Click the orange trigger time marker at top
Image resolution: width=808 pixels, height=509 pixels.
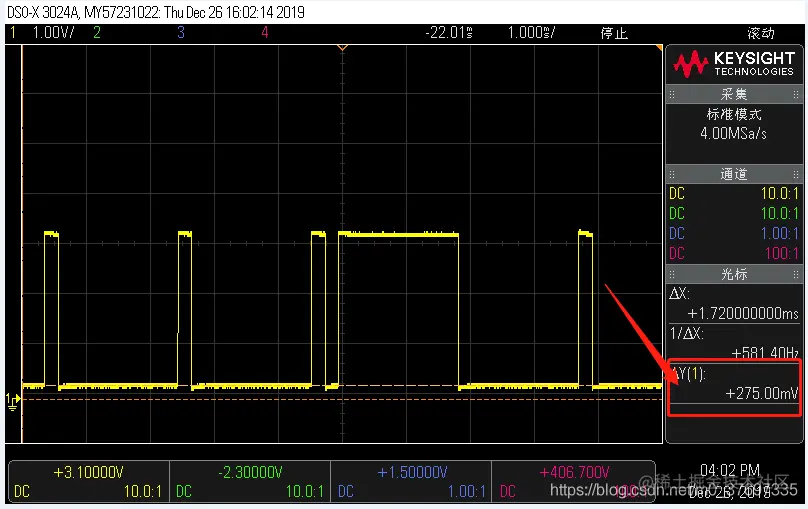pyautogui.click(x=342, y=48)
